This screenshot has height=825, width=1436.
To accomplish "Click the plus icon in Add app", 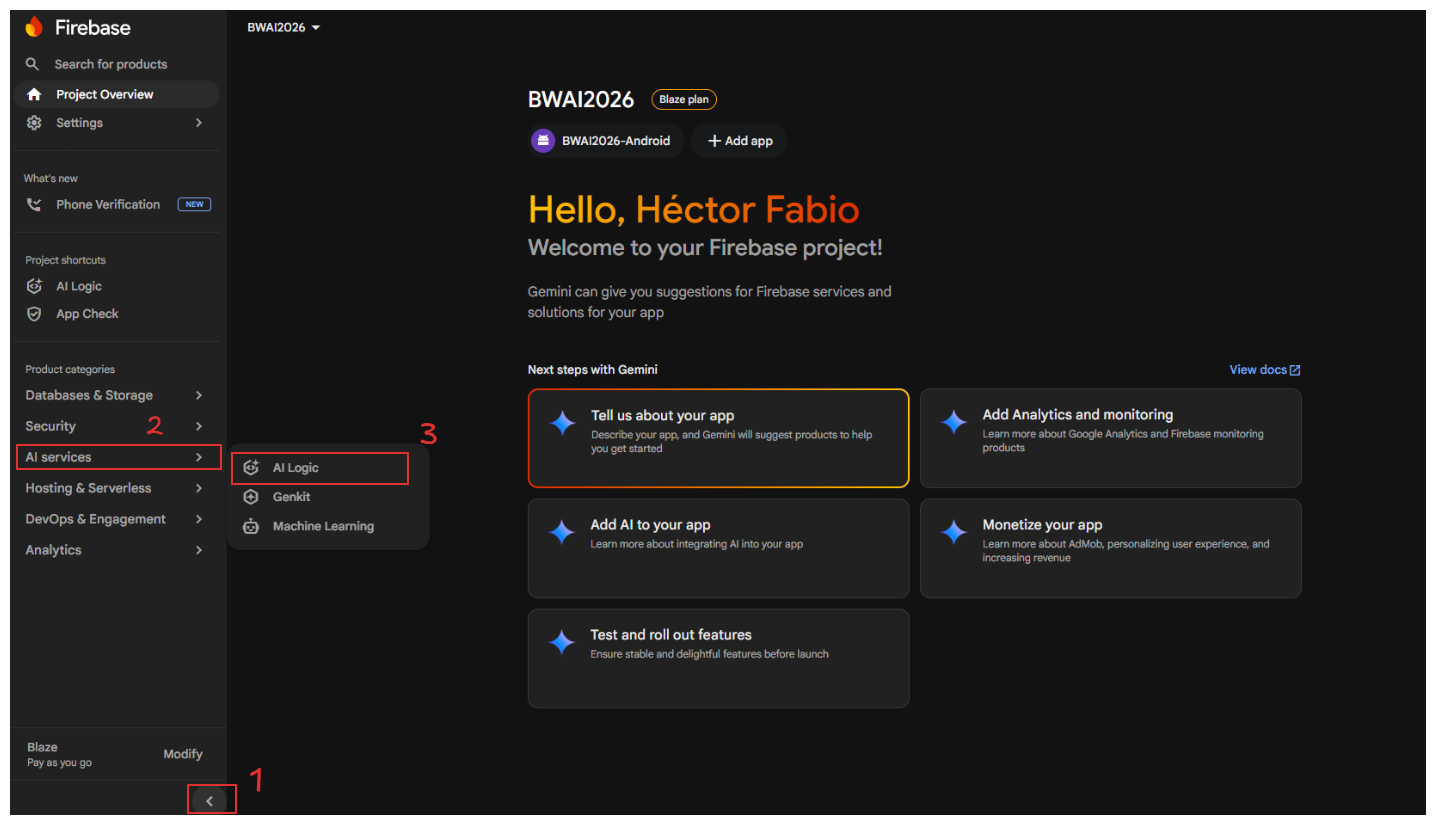I will tap(714, 141).
